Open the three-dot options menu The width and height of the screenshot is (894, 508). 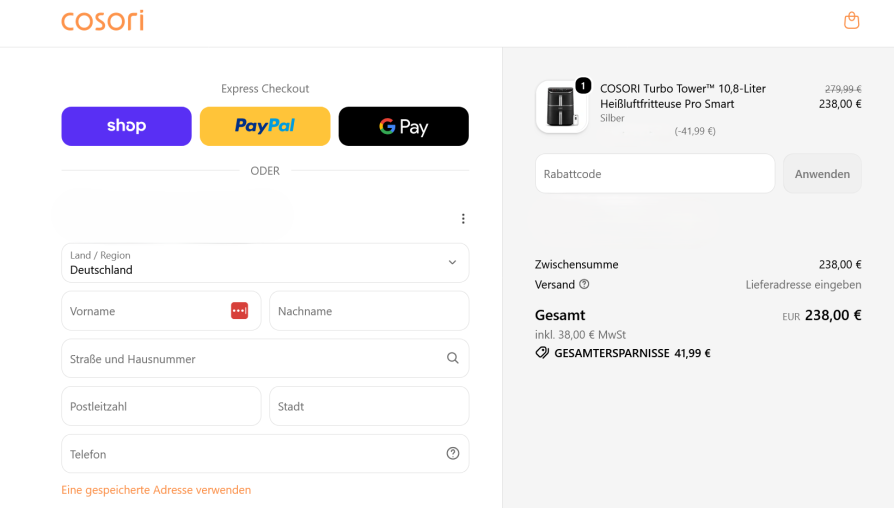463,219
